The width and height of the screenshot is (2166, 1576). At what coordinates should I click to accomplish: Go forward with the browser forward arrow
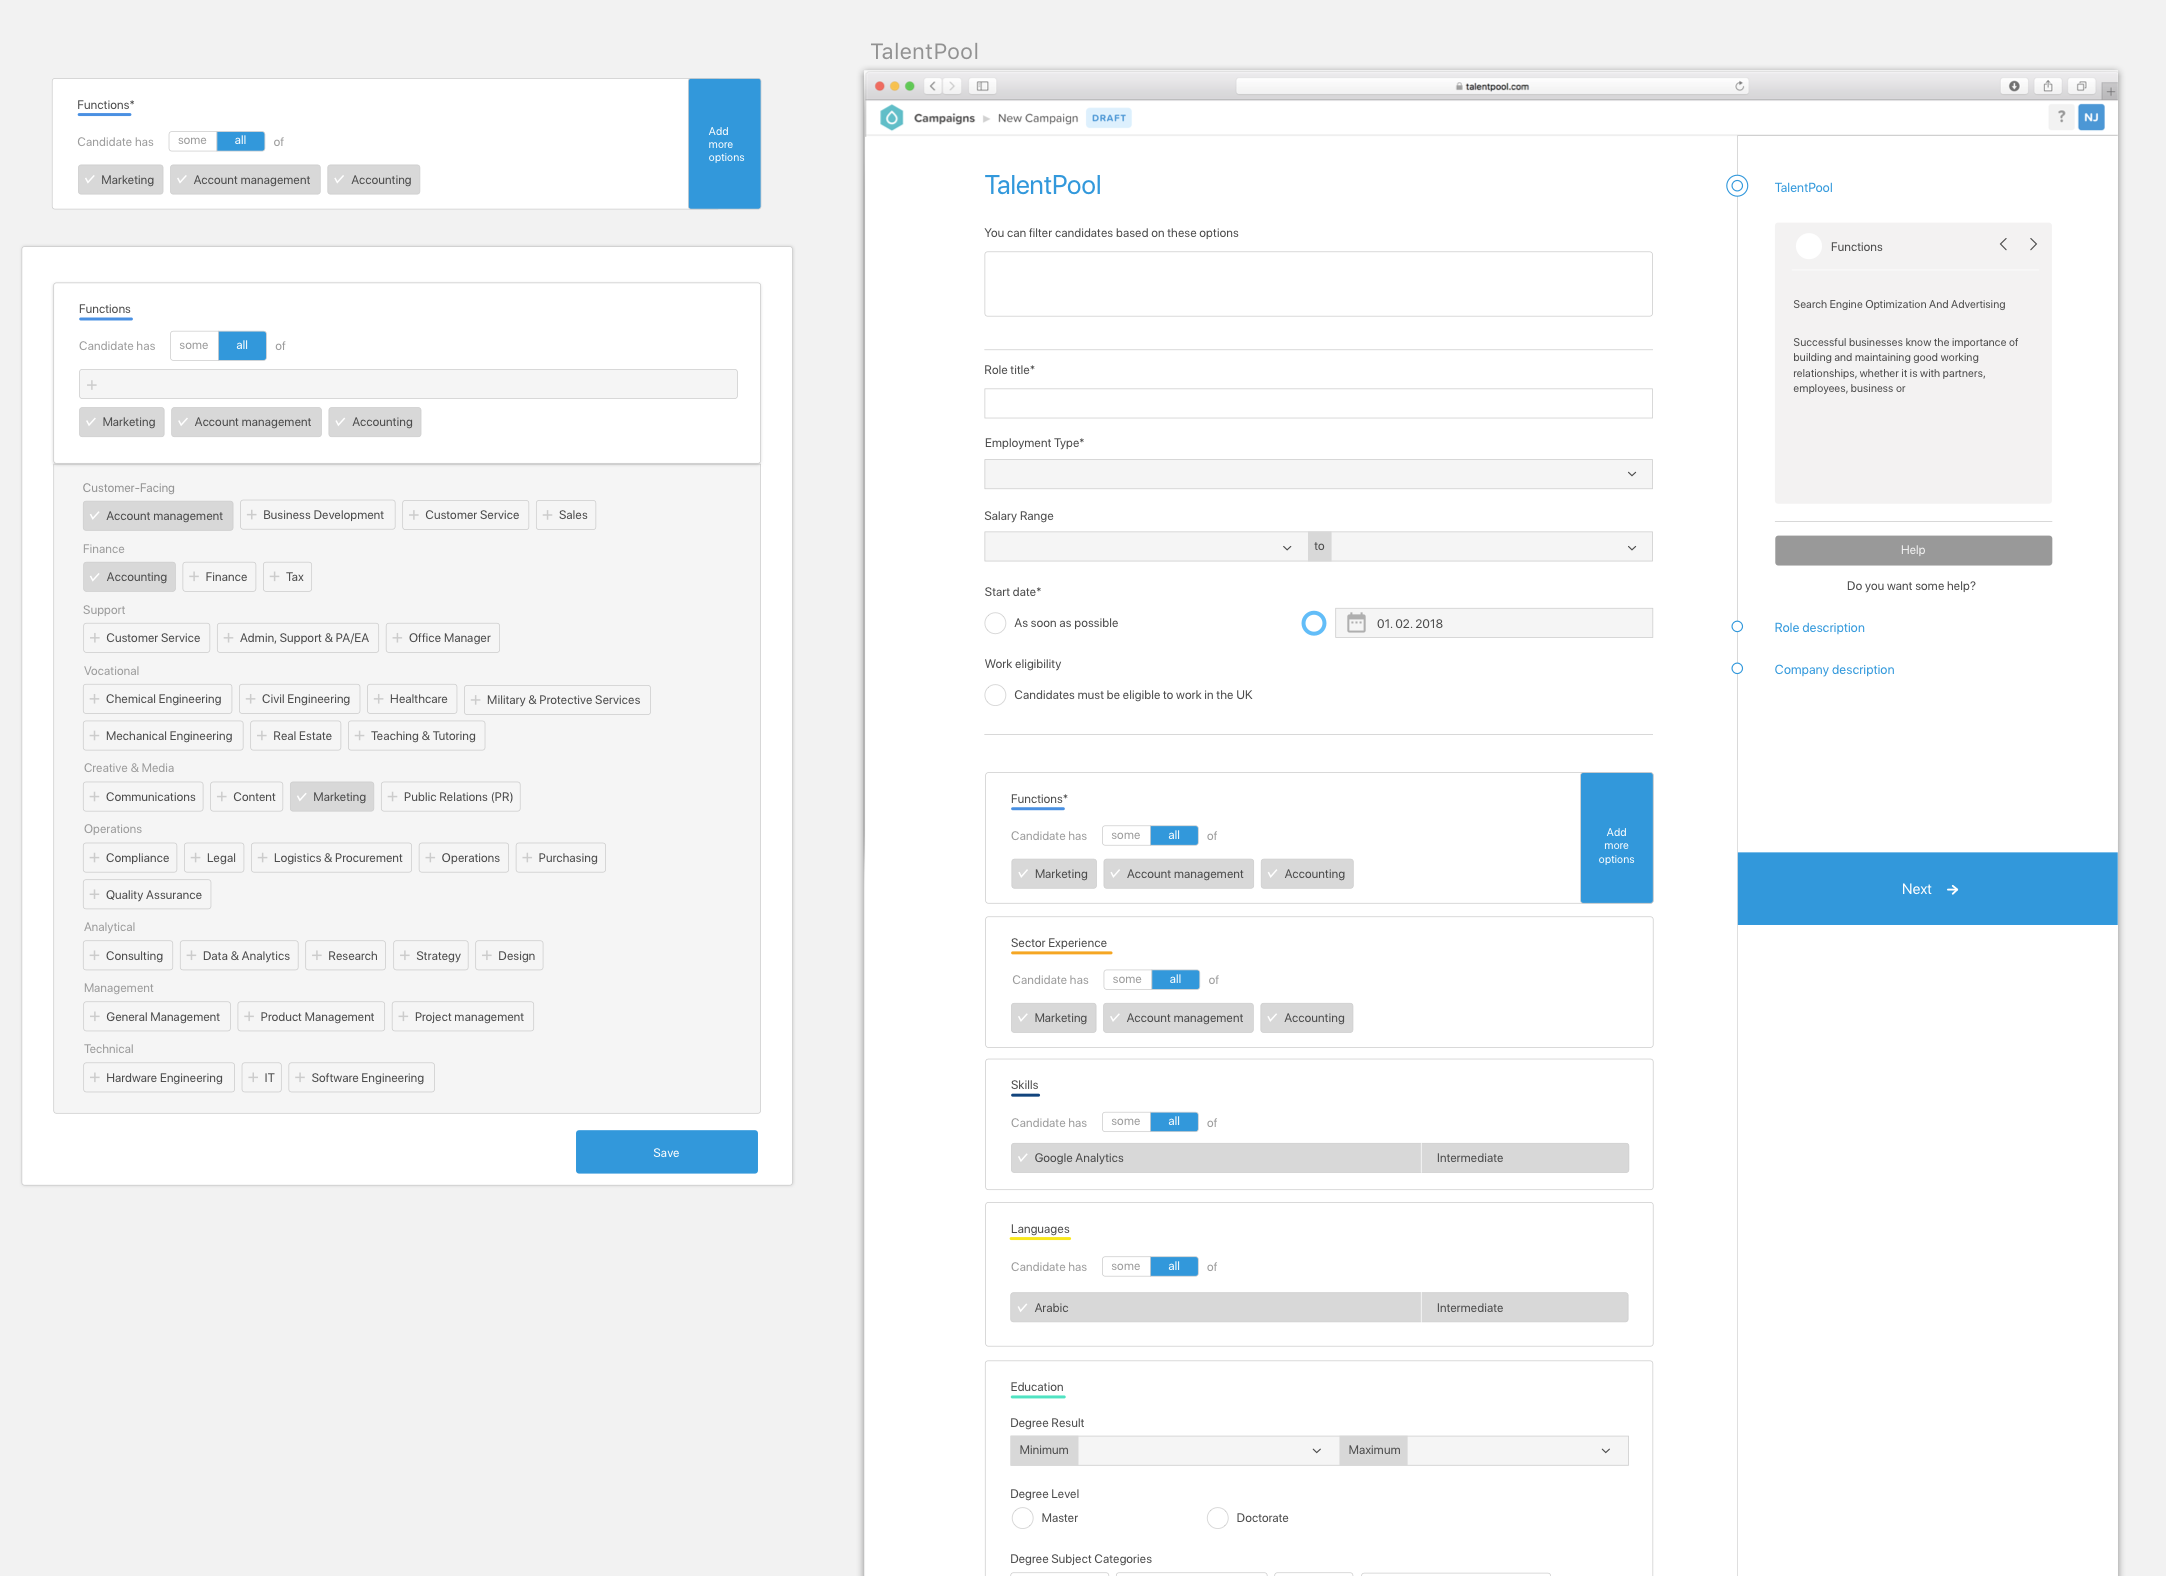(952, 86)
